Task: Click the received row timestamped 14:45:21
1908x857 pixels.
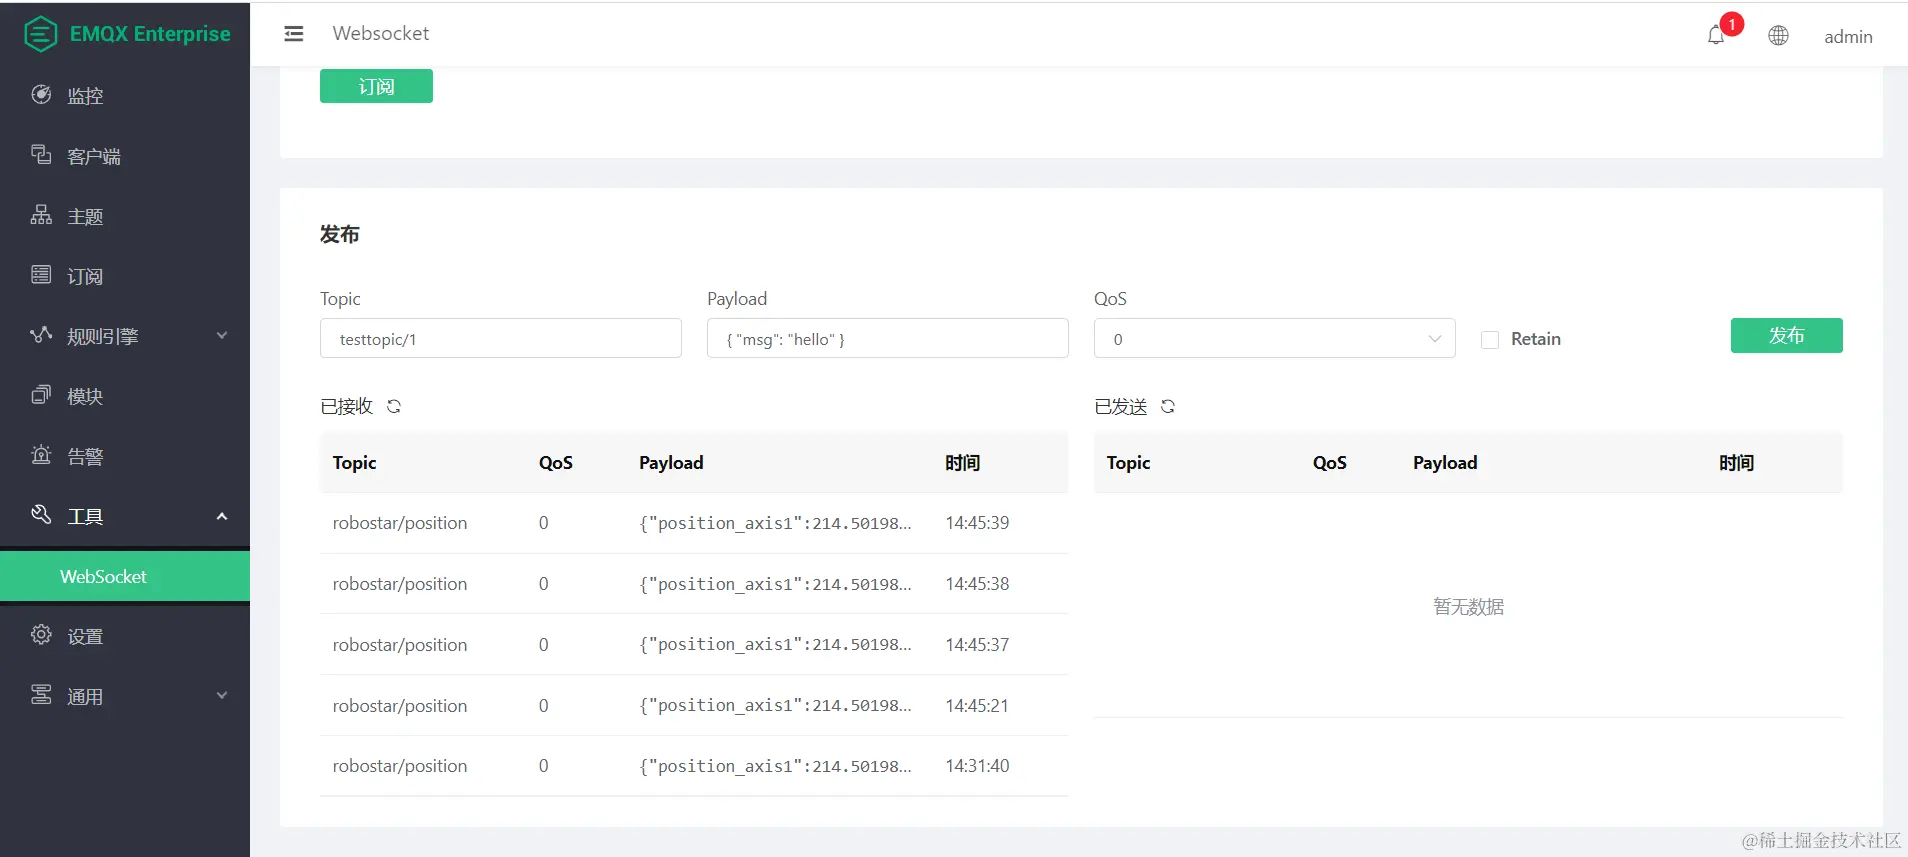Action: 694,706
